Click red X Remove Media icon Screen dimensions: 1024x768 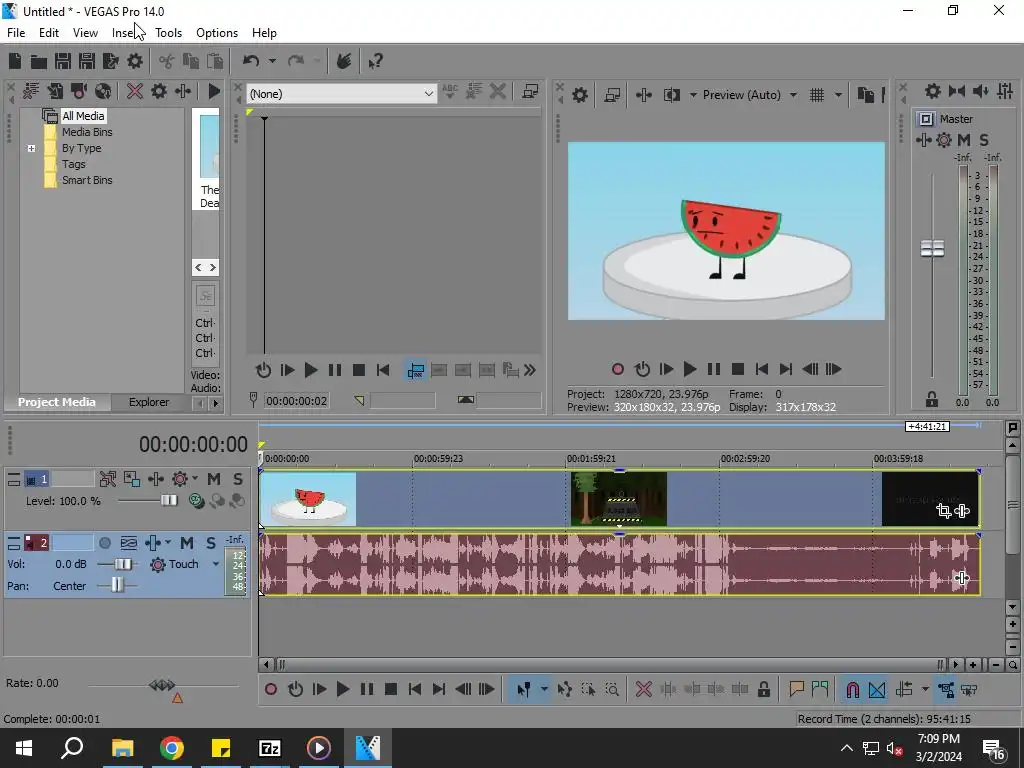[135, 91]
